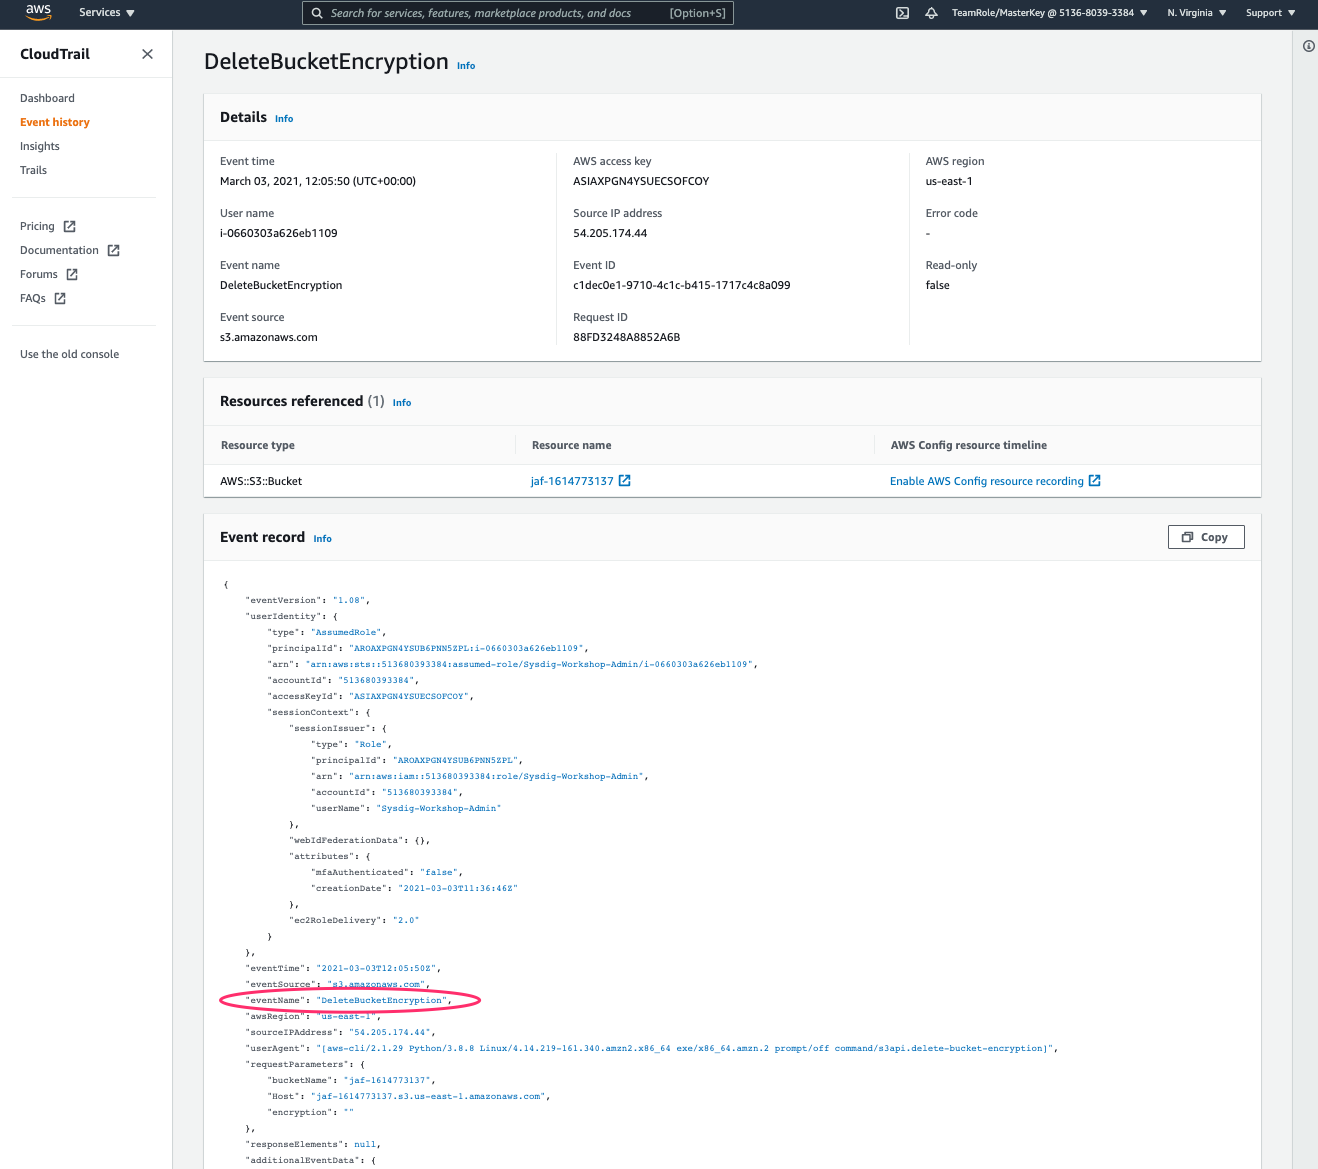
Task: Select AWS Config resource timeline header
Action: click(969, 445)
